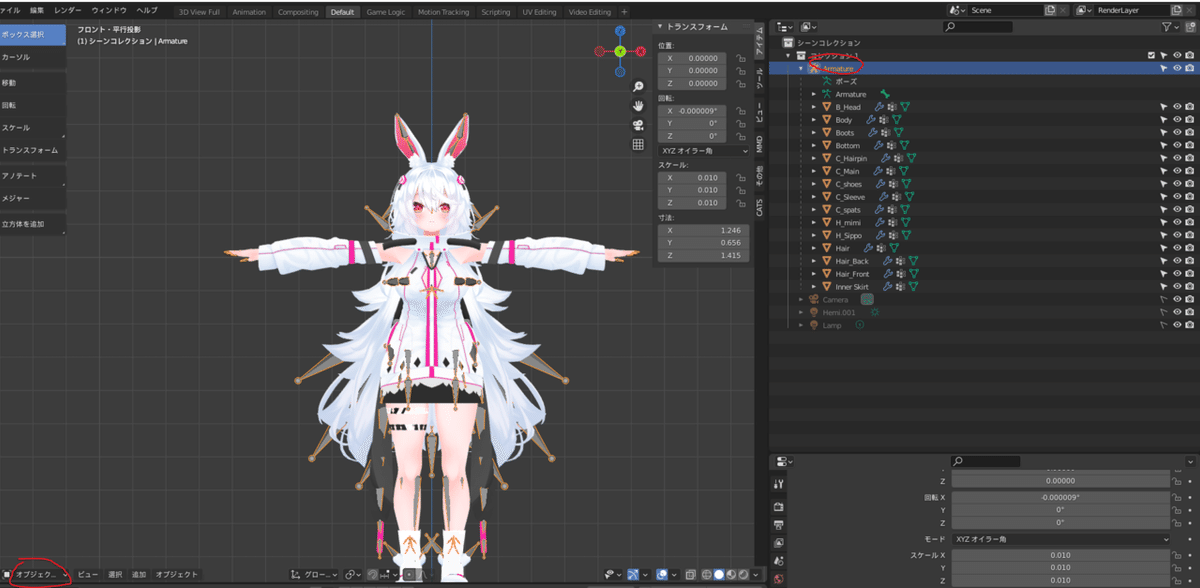The width and height of the screenshot is (1200, 588).
Task: Toggle visibility eye for Inner Skirt
Action: (x=1177, y=287)
